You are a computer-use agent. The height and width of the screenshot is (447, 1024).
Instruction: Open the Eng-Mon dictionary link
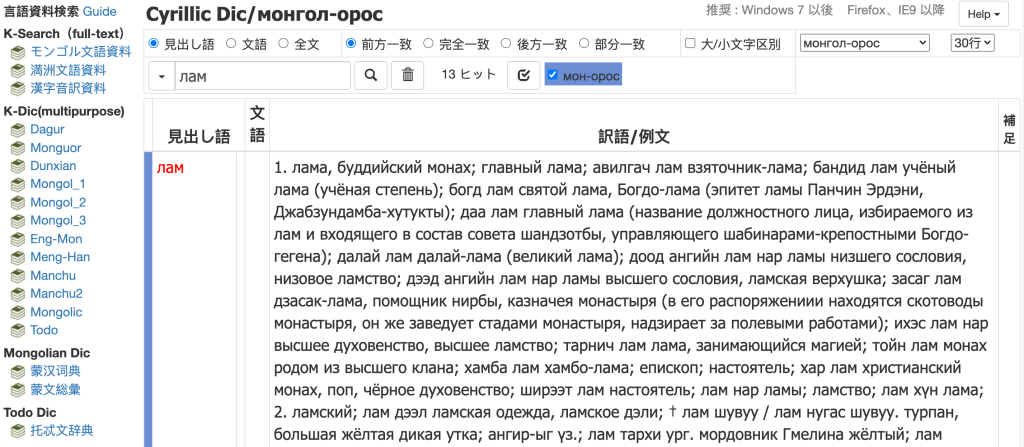tap(56, 239)
